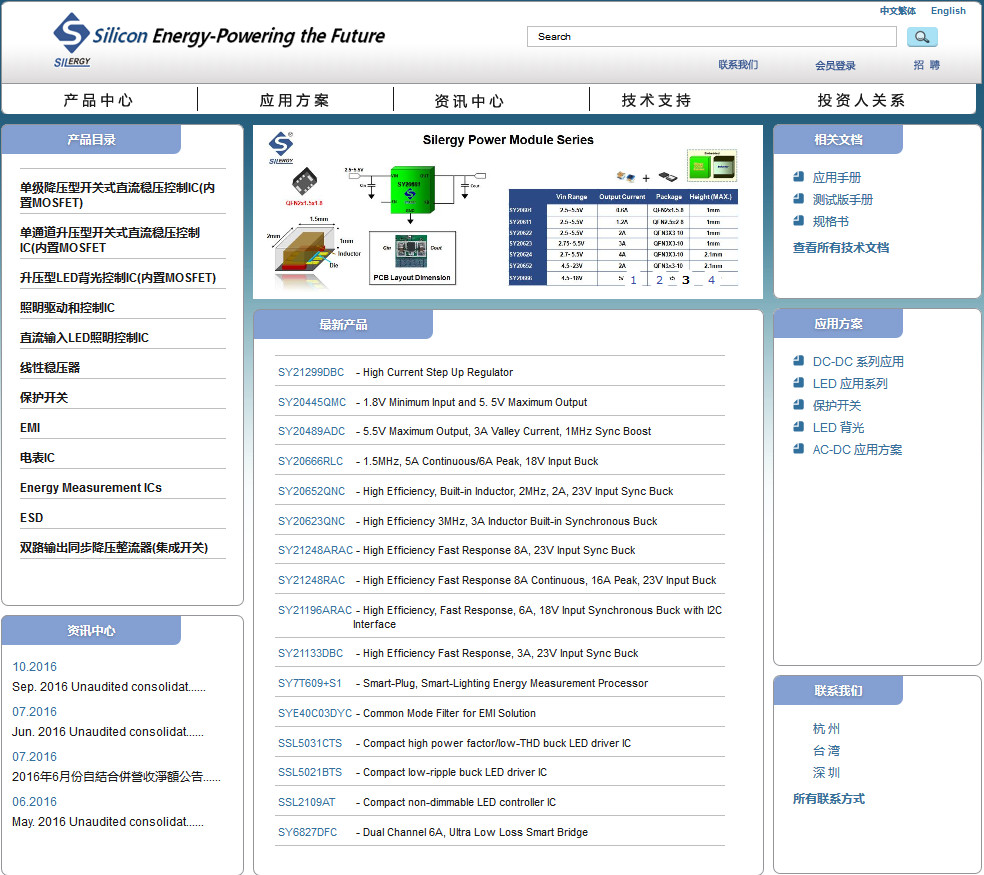This screenshot has width=984, height=875.
Task: Open the 技术支持 menu
Action: (656, 100)
